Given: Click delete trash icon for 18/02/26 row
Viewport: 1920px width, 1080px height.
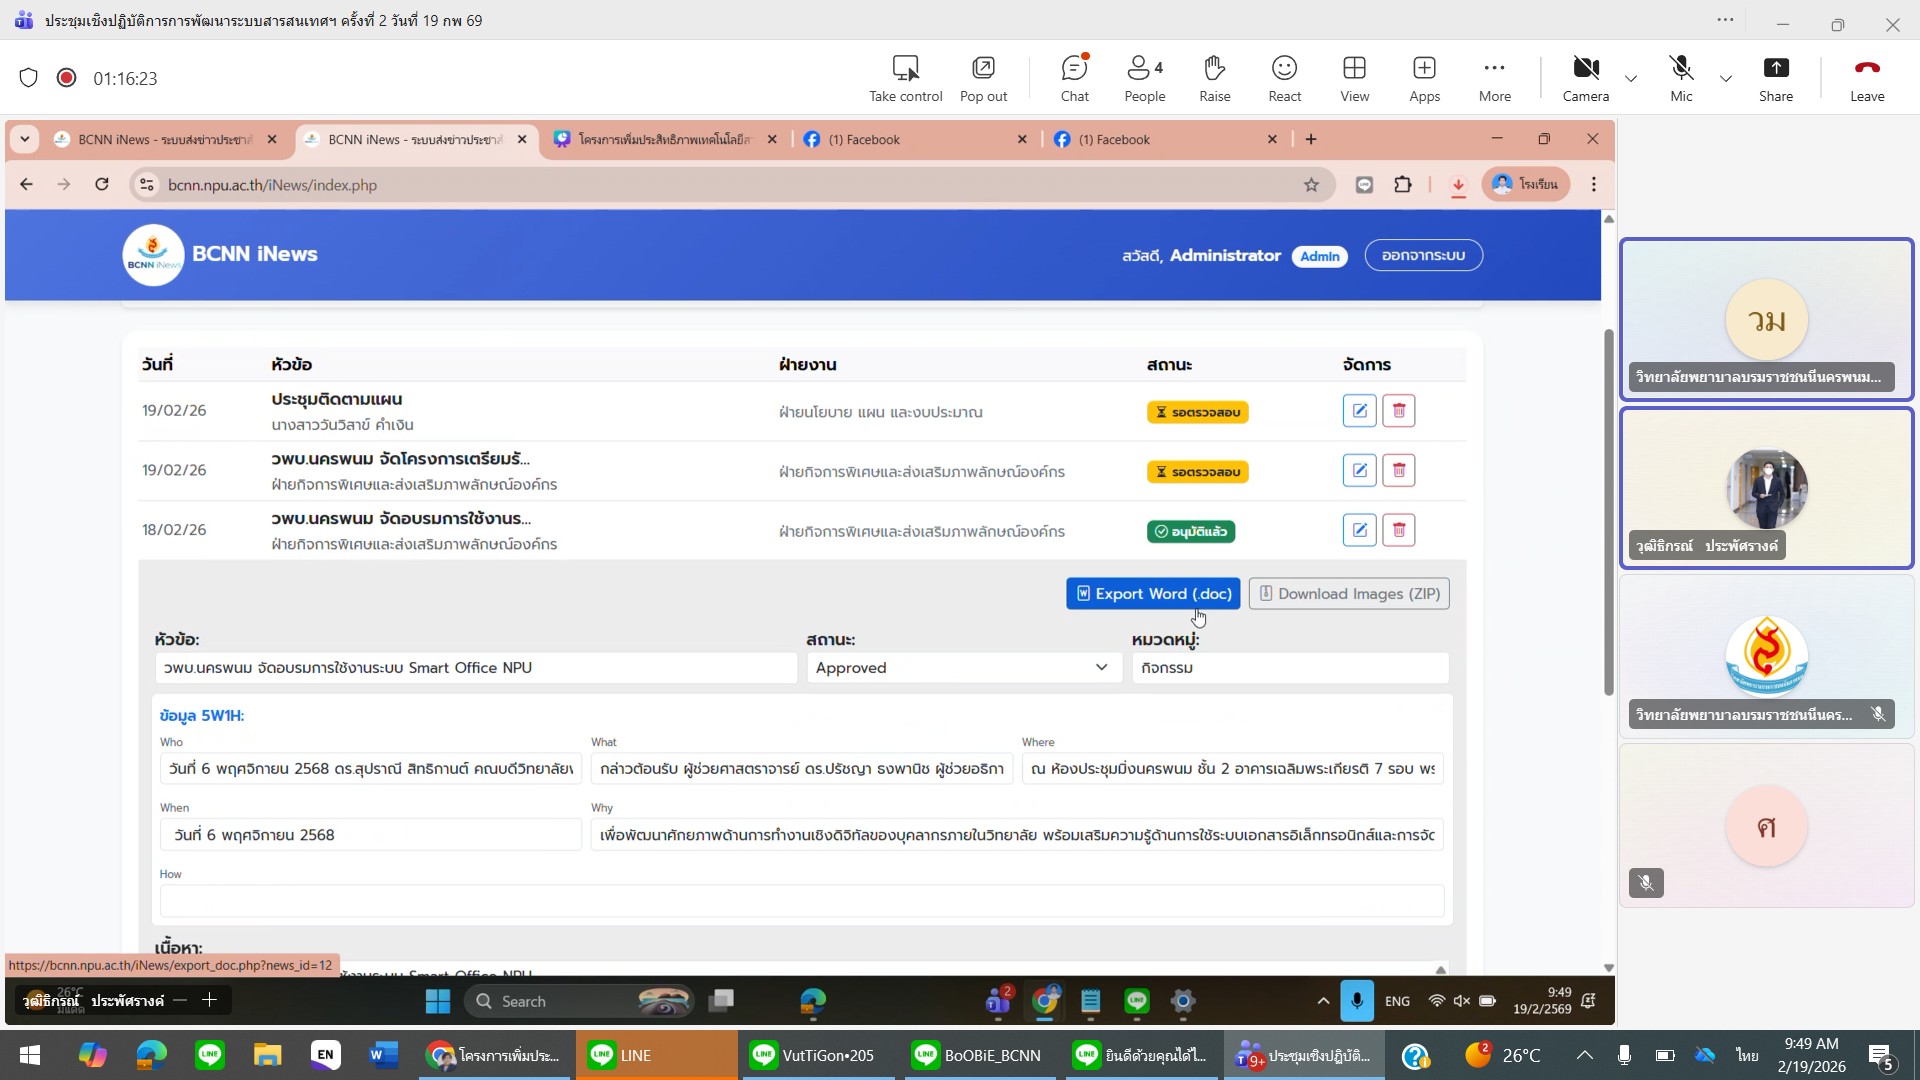Looking at the screenshot, I should [x=1398, y=530].
